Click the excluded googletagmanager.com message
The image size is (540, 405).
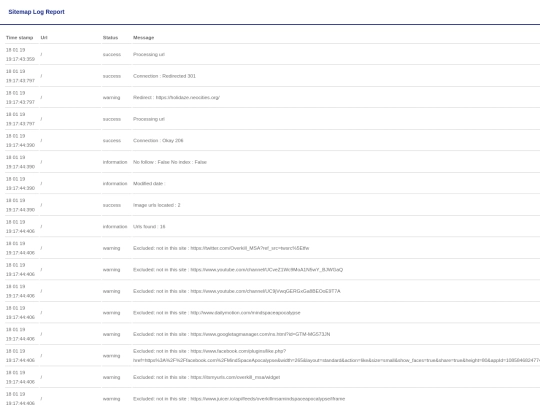coord(231,334)
